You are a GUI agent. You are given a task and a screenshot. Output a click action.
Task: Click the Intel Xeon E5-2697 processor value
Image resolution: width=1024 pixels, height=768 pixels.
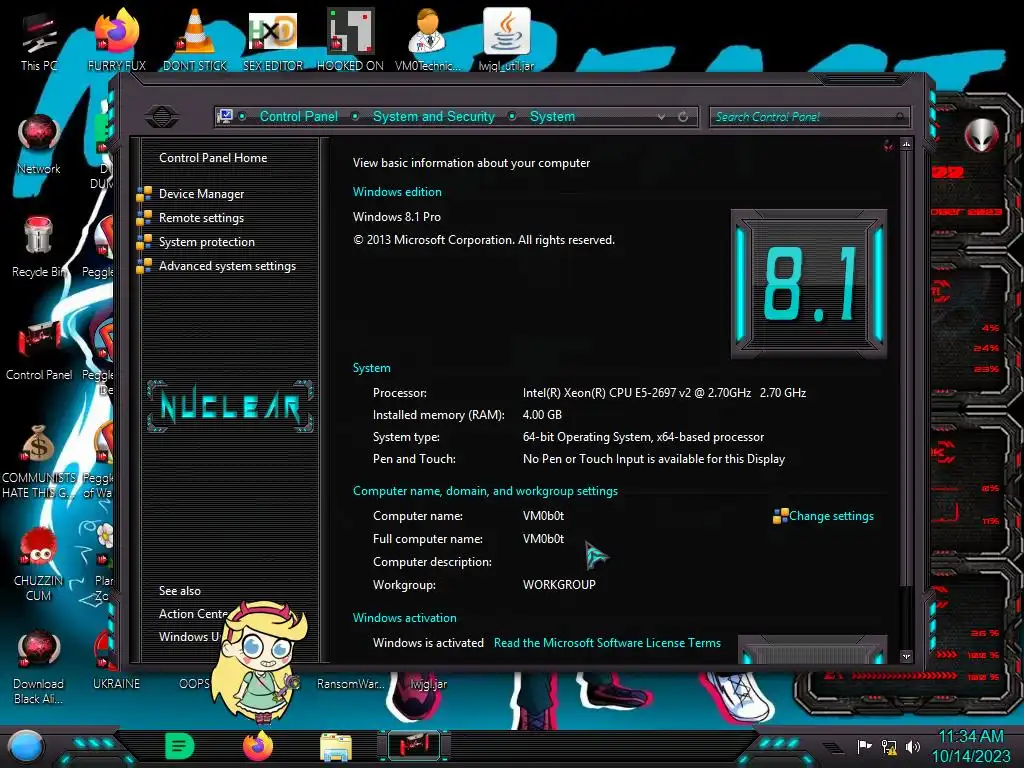pos(664,392)
